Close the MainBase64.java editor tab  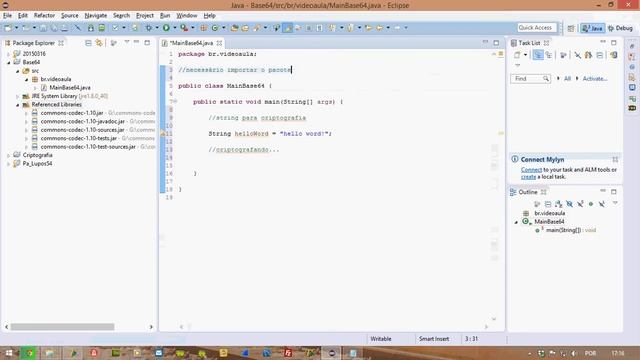[x=219, y=43]
